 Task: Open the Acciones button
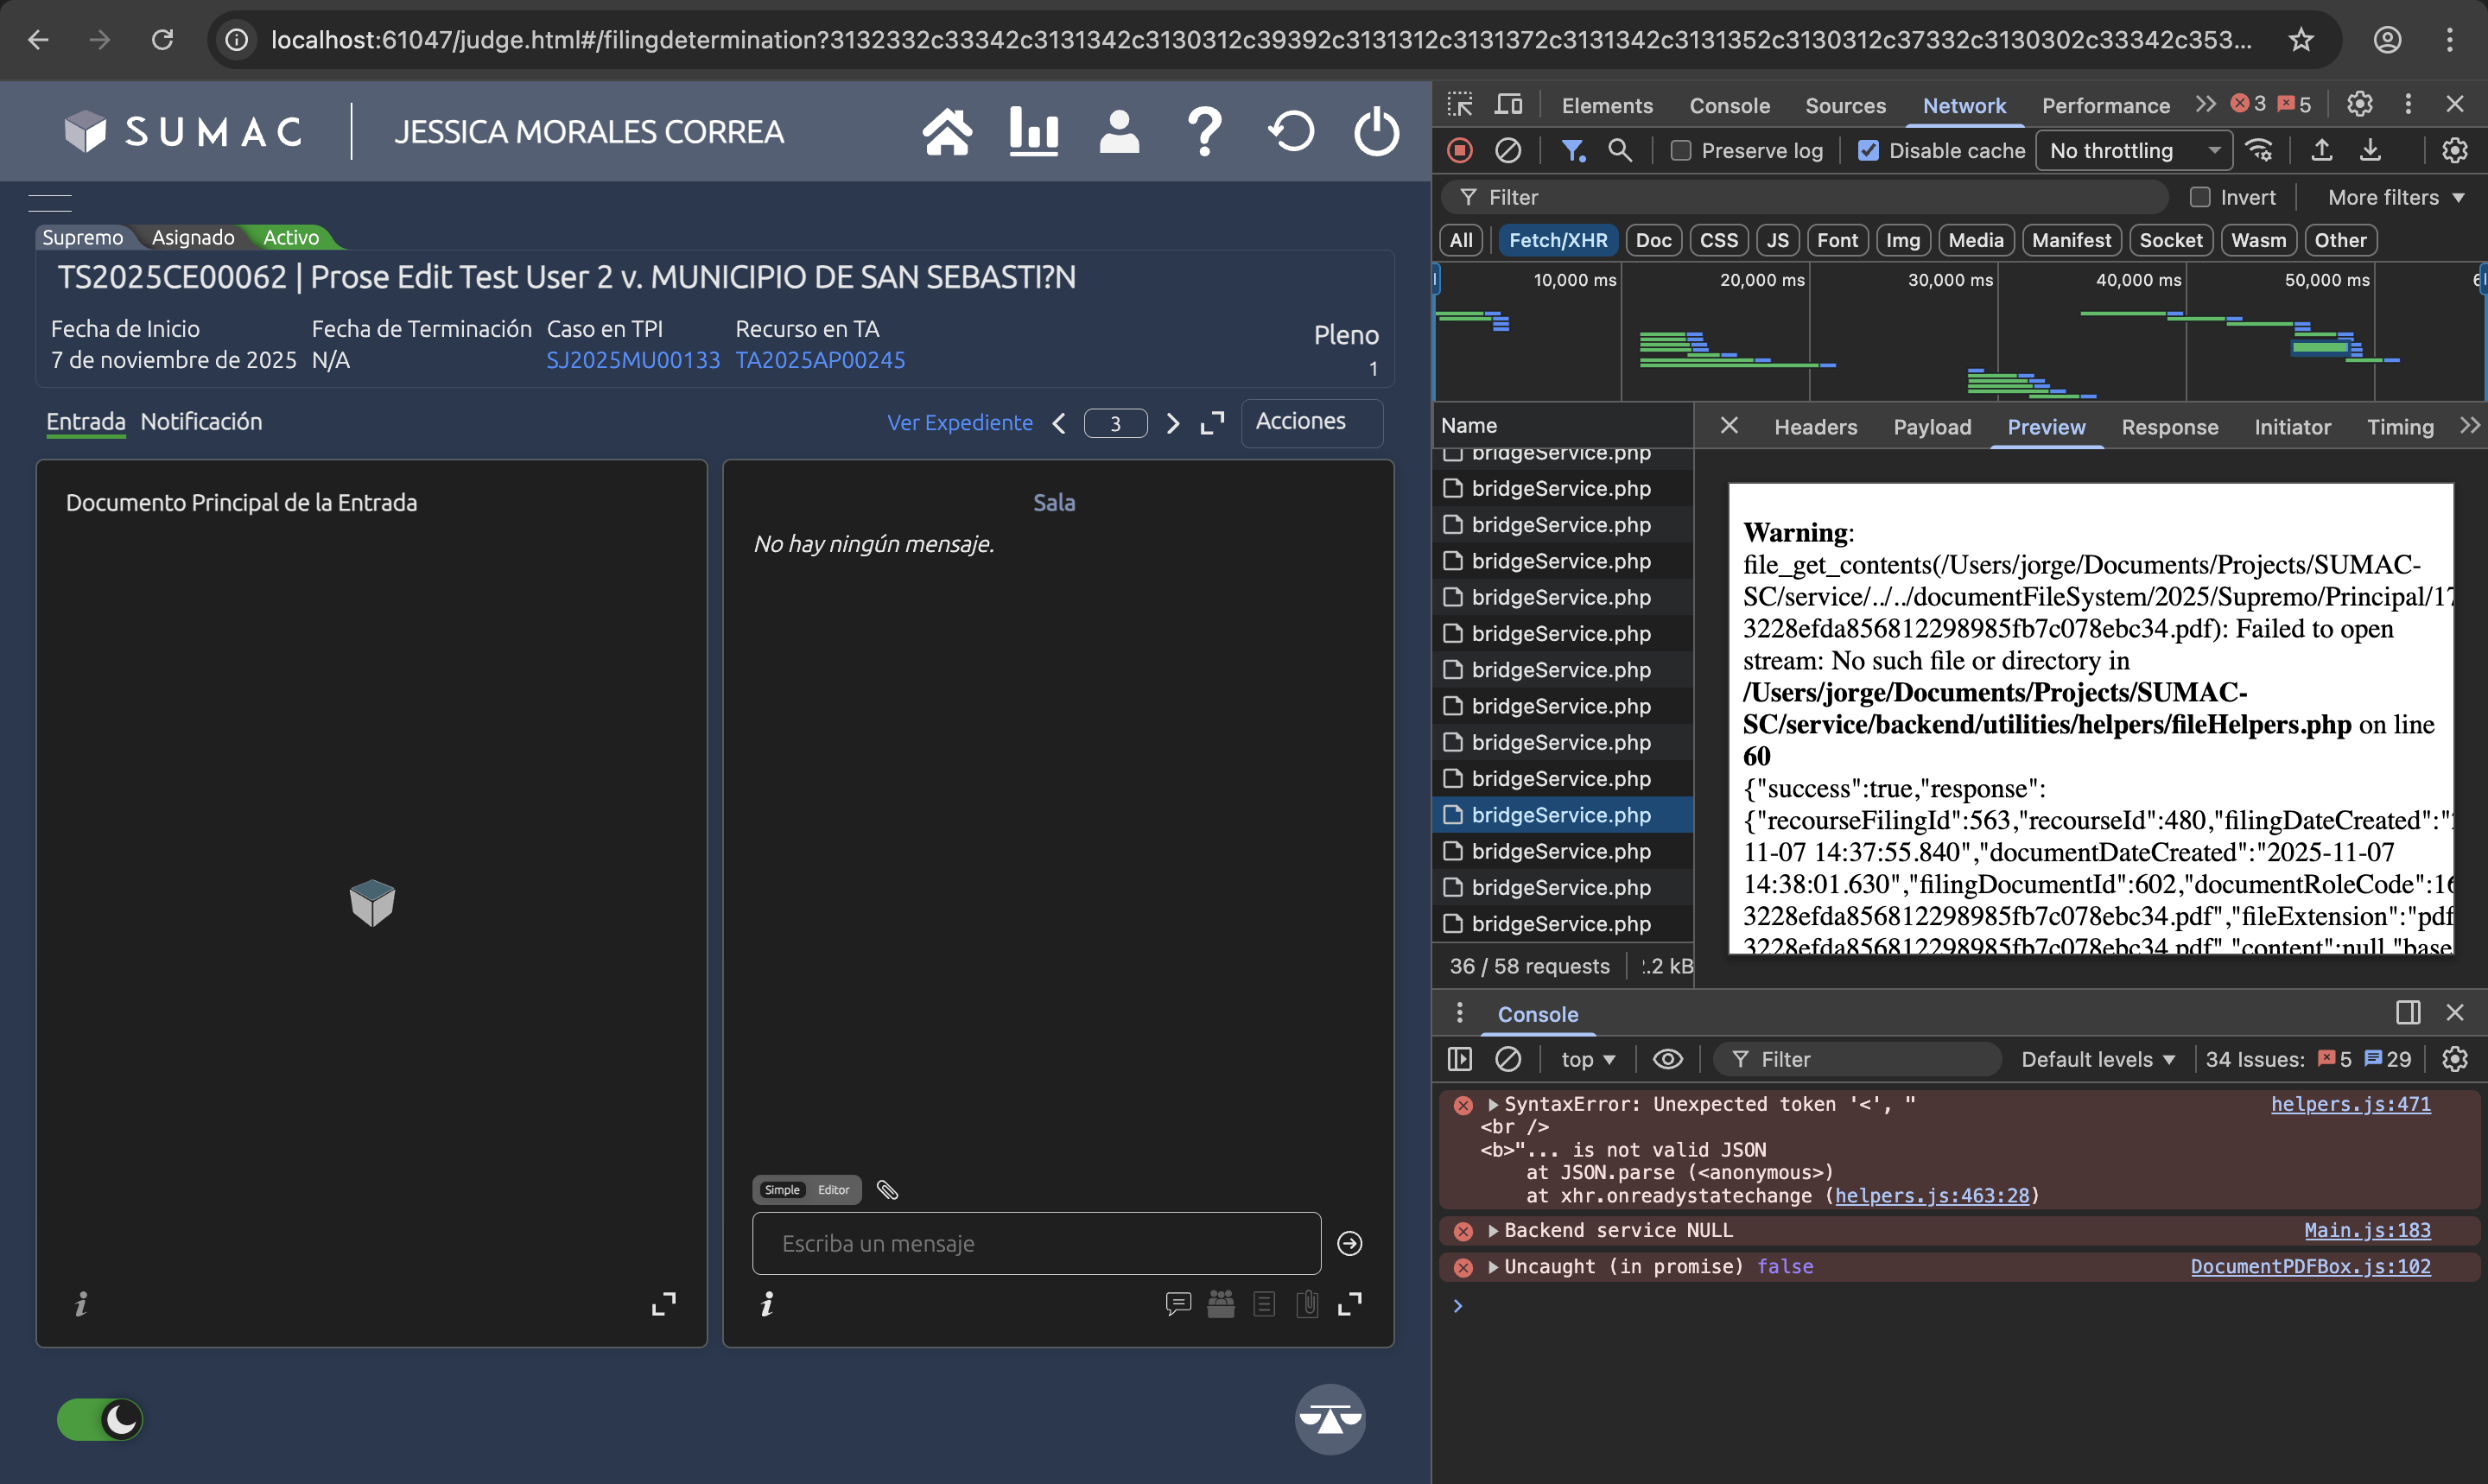click(1311, 421)
